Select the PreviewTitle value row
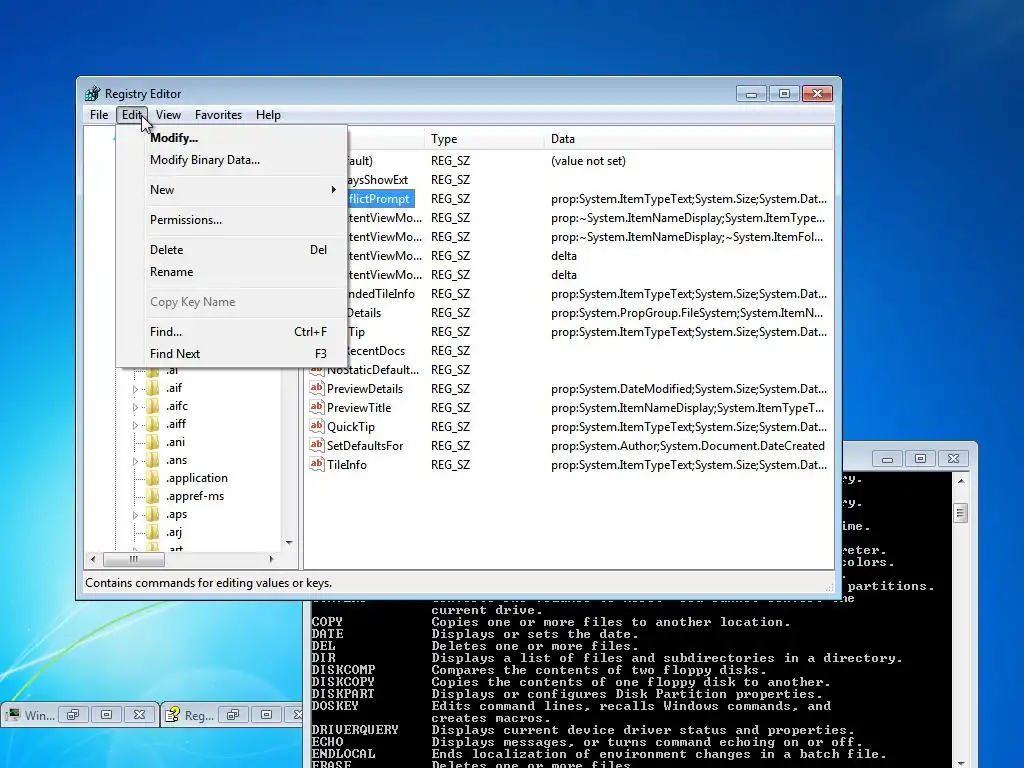The image size is (1024, 768). coord(568,408)
